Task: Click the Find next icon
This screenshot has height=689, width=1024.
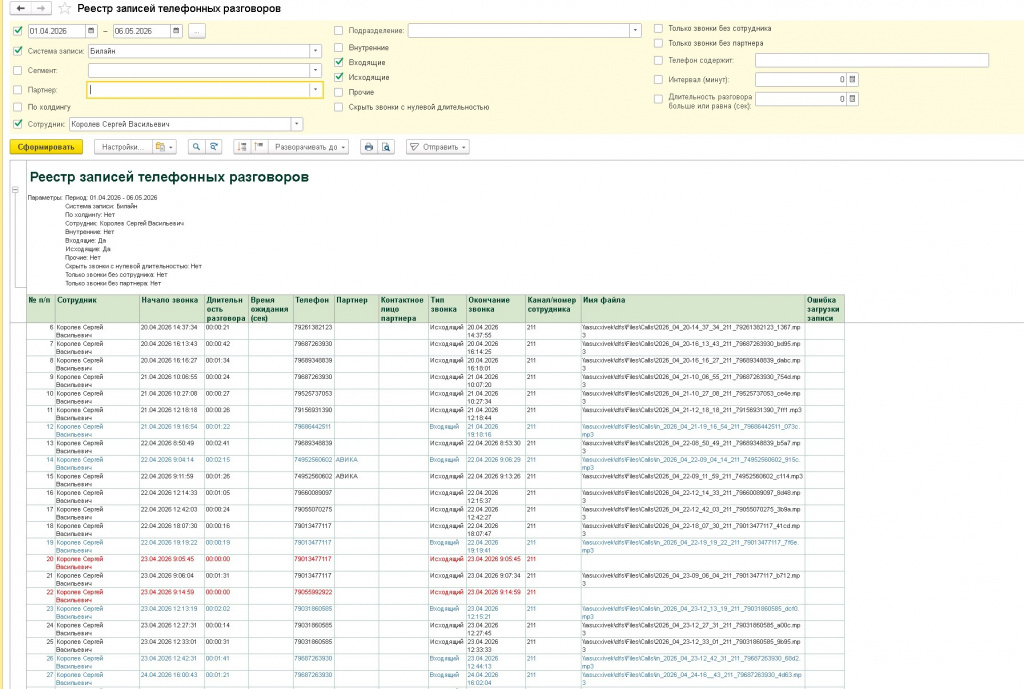Action: click(213, 147)
